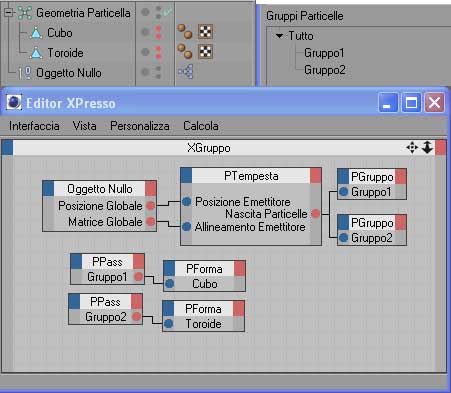Select the XGruppo title bar

[209, 148]
